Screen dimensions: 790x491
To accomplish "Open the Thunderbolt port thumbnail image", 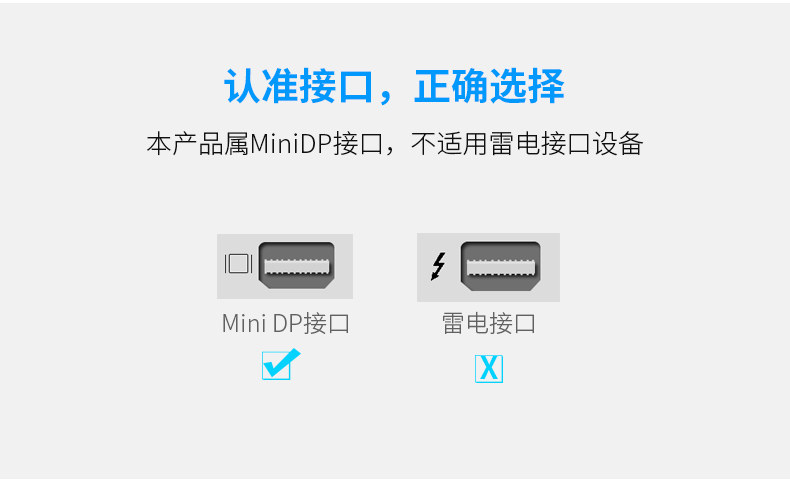I will point(488,267).
